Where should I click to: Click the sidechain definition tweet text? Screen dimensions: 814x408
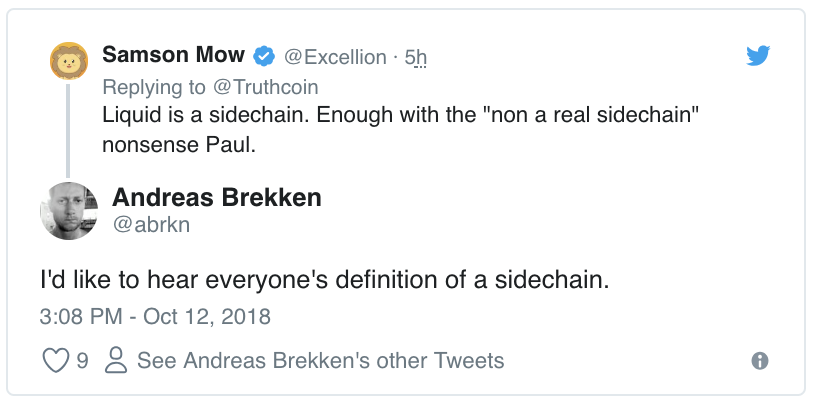pyautogui.click(x=324, y=280)
